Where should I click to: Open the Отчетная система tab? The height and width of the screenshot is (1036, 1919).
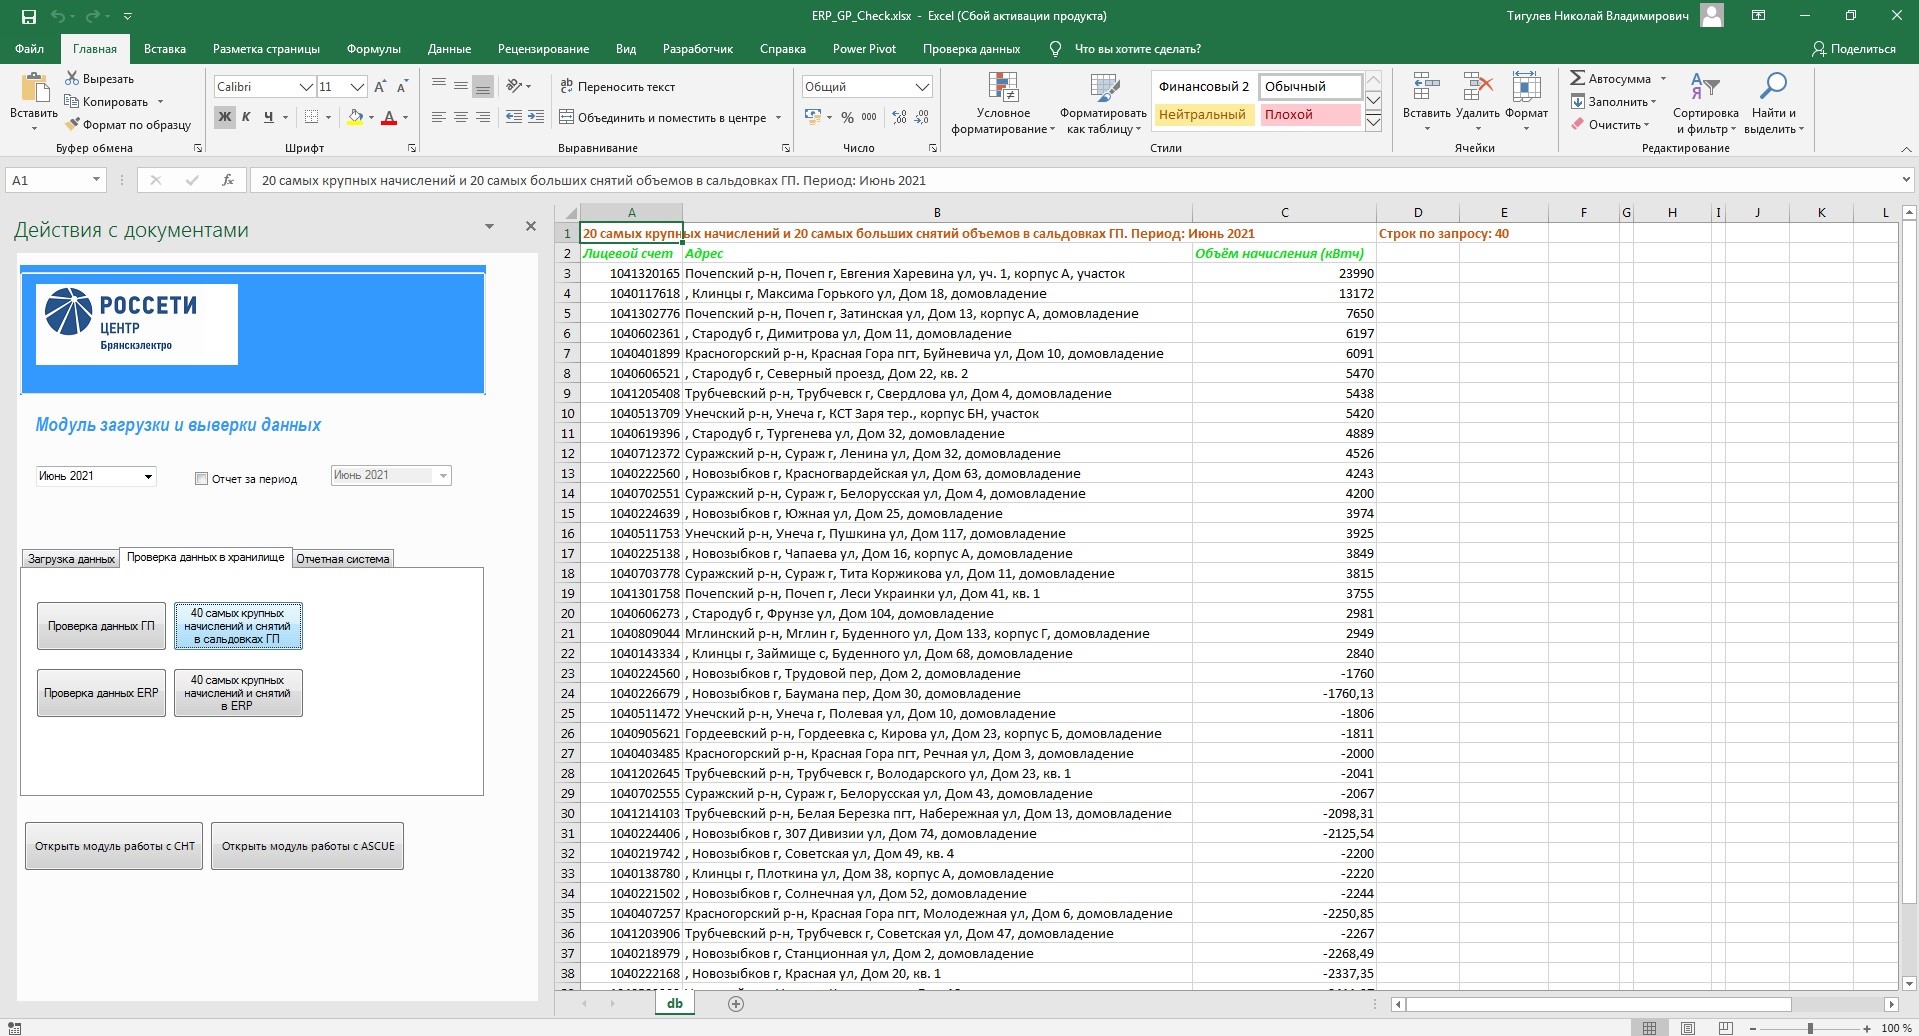coord(343,559)
